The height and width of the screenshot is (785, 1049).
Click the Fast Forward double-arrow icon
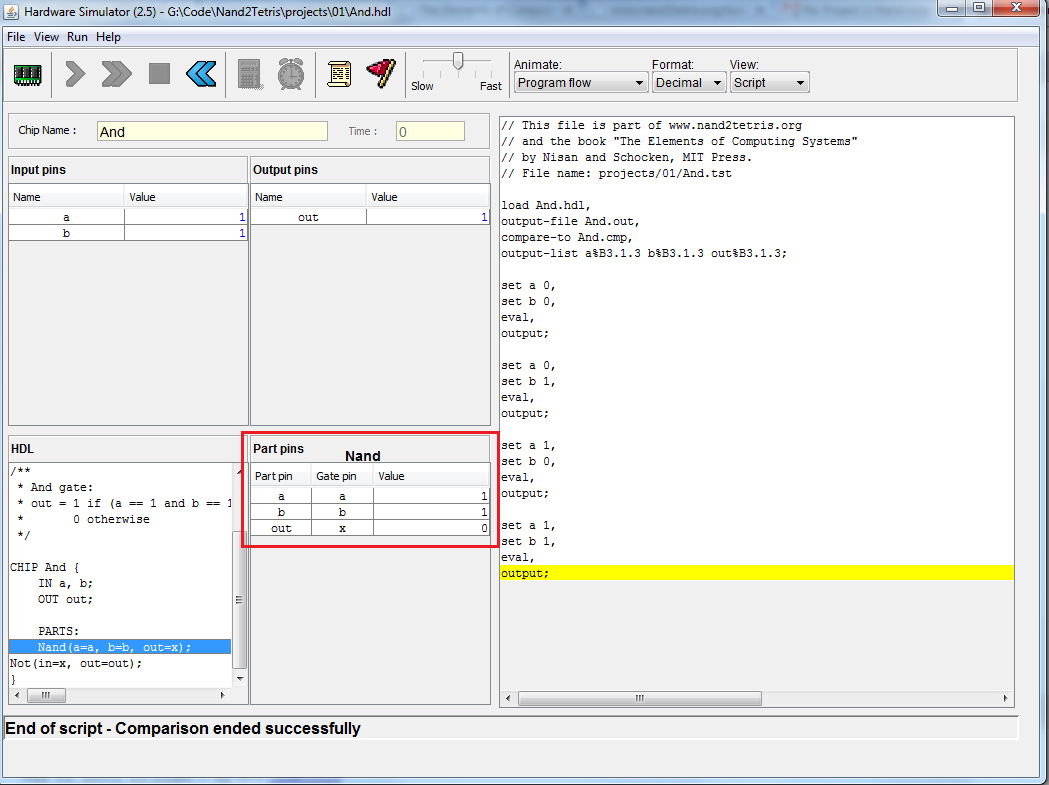click(116, 74)
